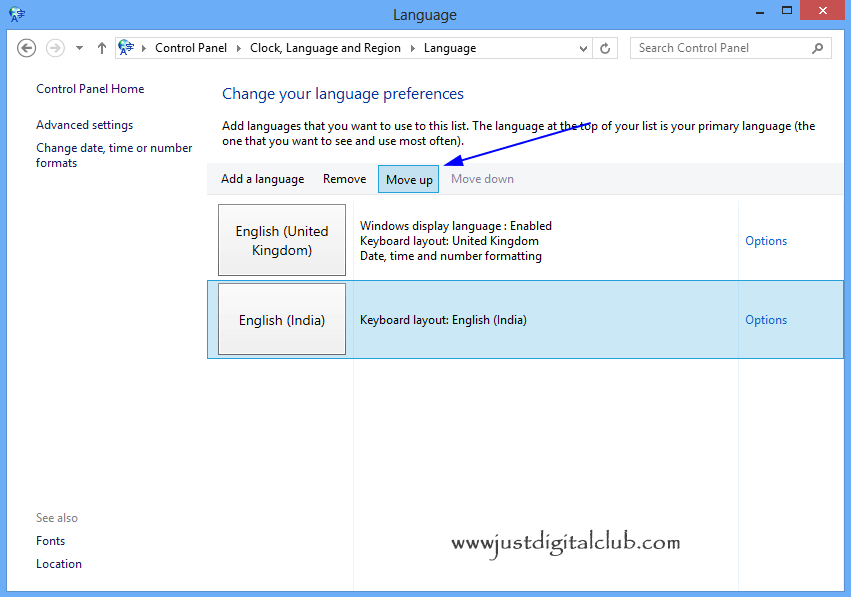851x597 pixels.
Task: Select Control Panel in the breadcrumb
Action: 190,48
